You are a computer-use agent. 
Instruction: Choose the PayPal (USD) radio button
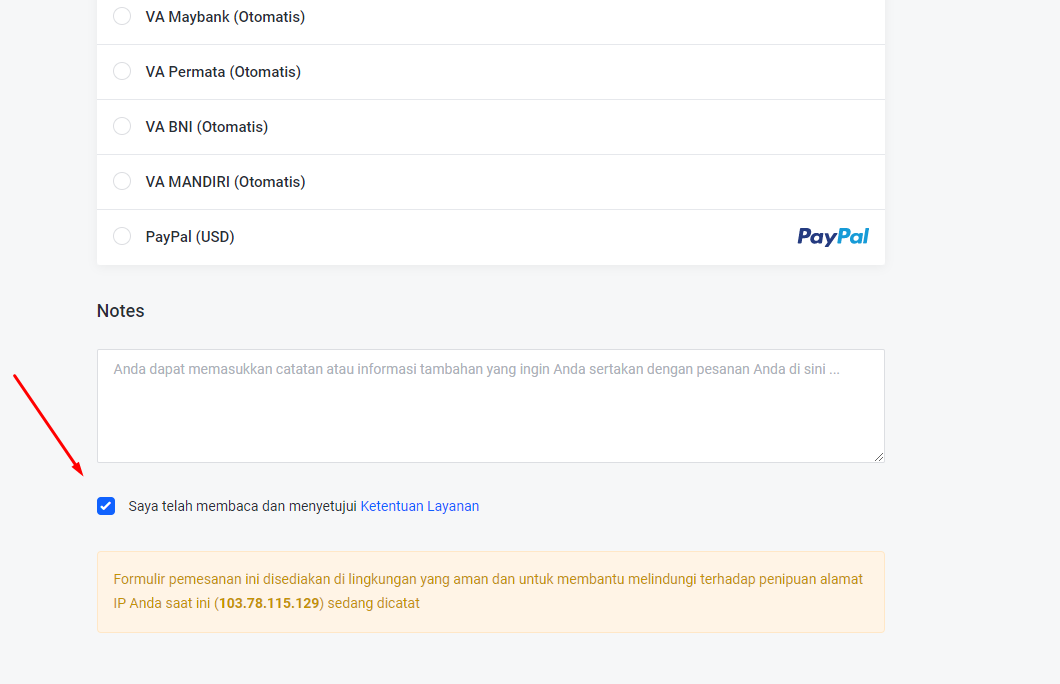(x=122, y=237)
